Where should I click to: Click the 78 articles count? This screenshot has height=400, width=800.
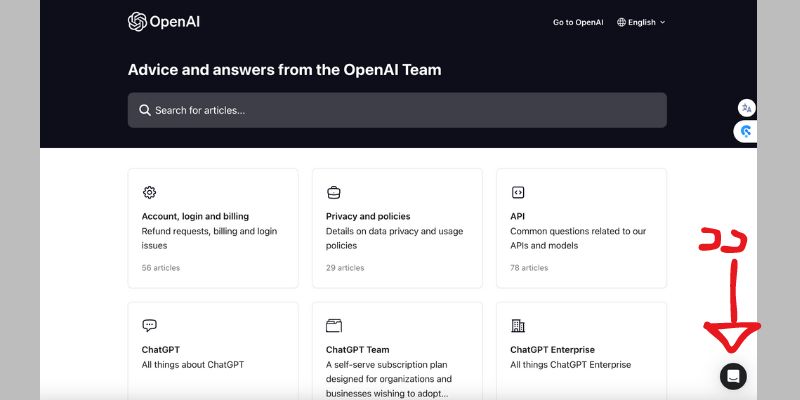pos(529,268)
